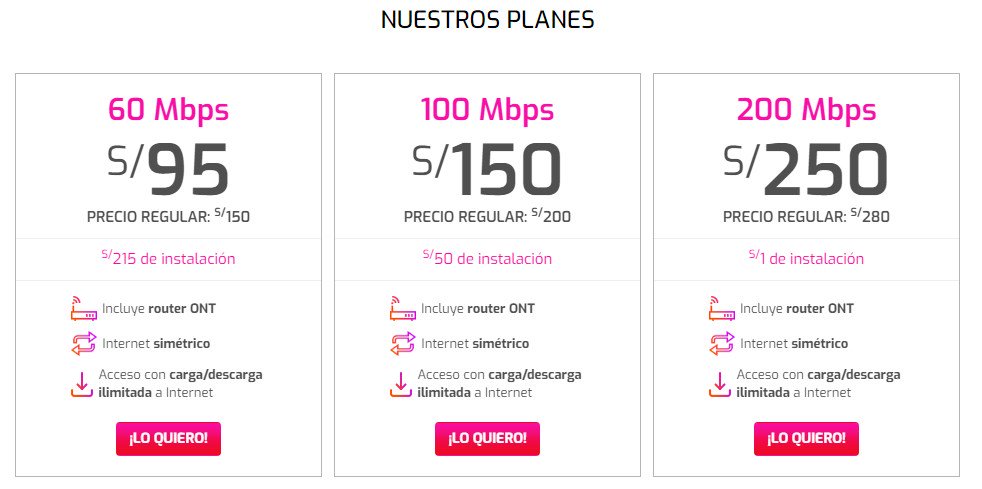
Task: Select the 200 Mbps plan title
Action: pyautogui.click(x=806, y=110)
